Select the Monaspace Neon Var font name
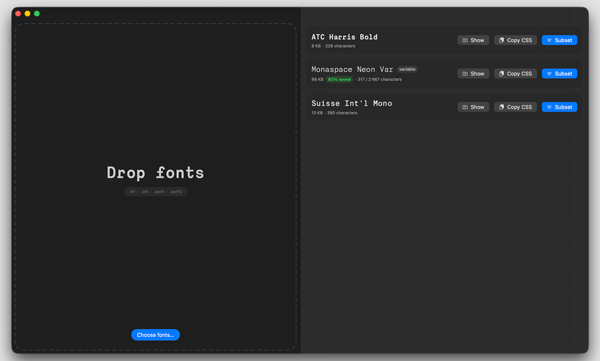 [x=352, y=69]
